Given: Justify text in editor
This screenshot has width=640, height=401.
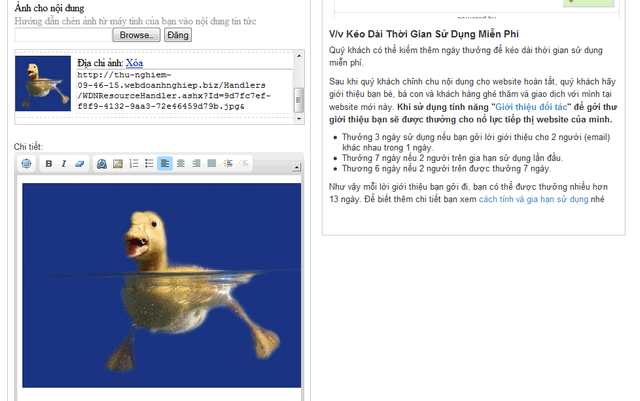Looking at the screenshot, I should [x=211, y=164].
